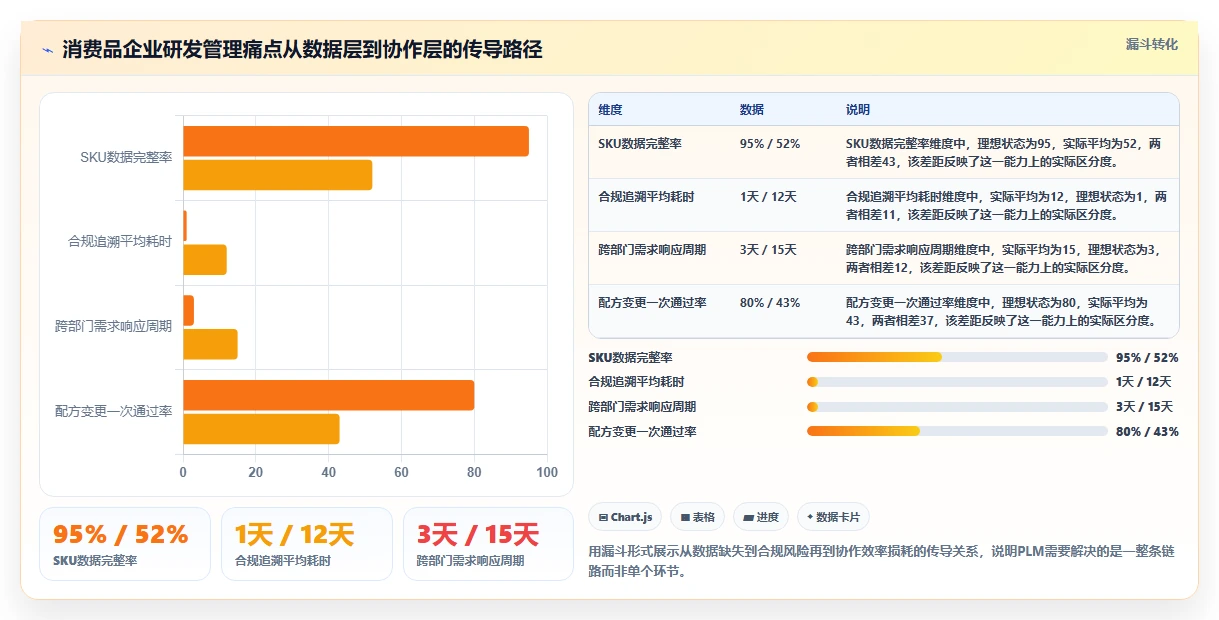Click the x-axis value 100 in chart

pyautogui.click(x=547, y=472)
